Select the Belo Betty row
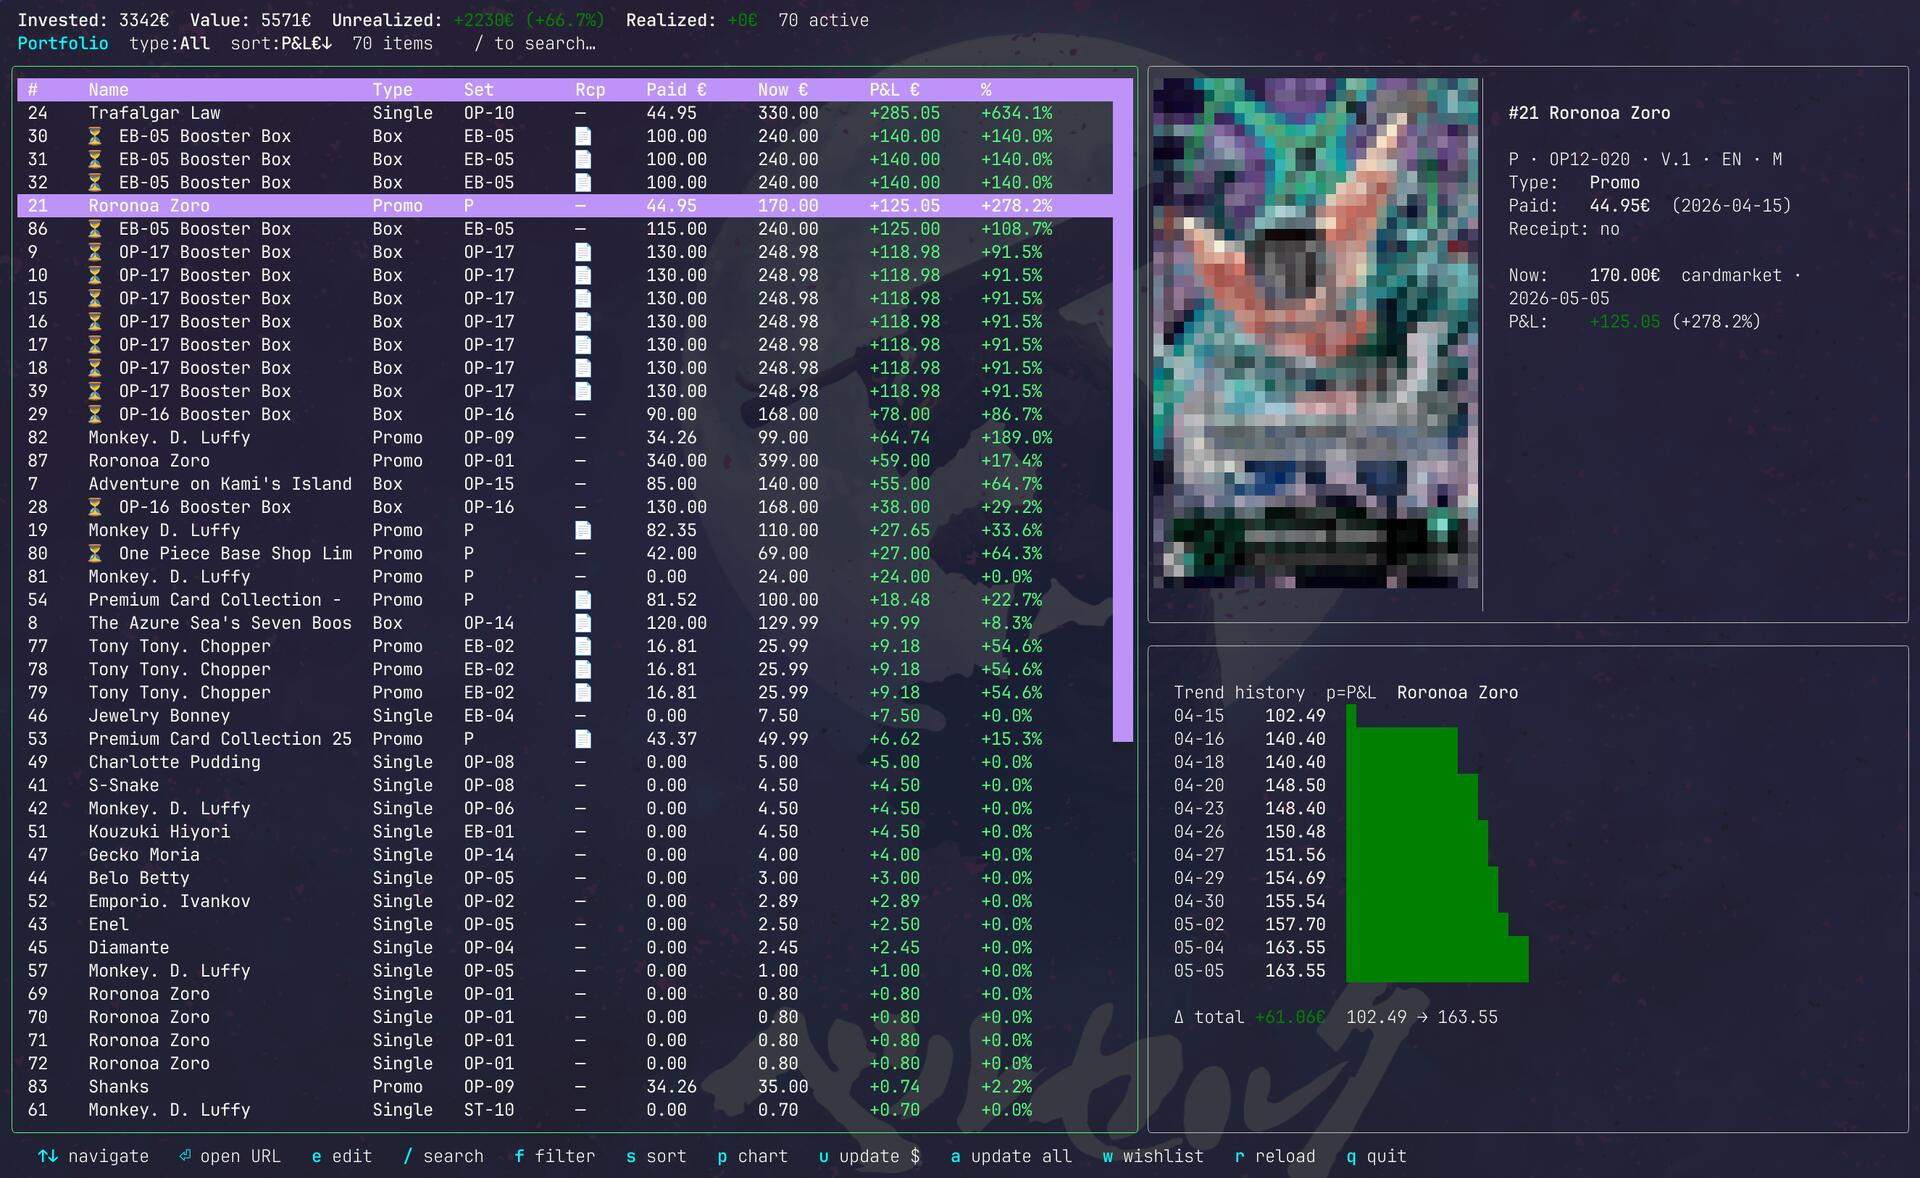 tap(565, 878)
